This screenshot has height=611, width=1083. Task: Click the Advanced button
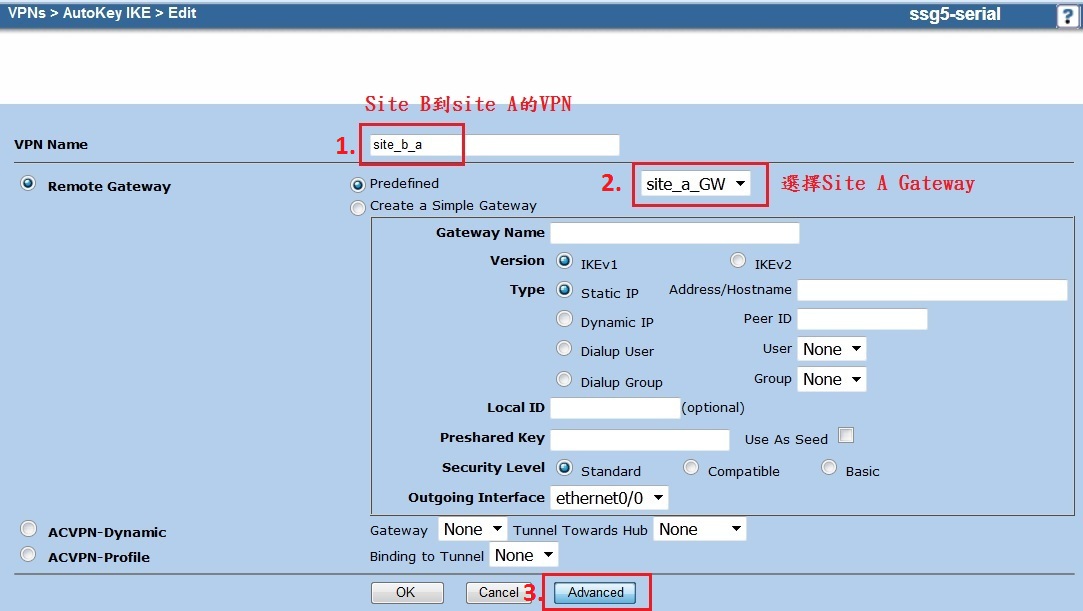tap(596, 592)
